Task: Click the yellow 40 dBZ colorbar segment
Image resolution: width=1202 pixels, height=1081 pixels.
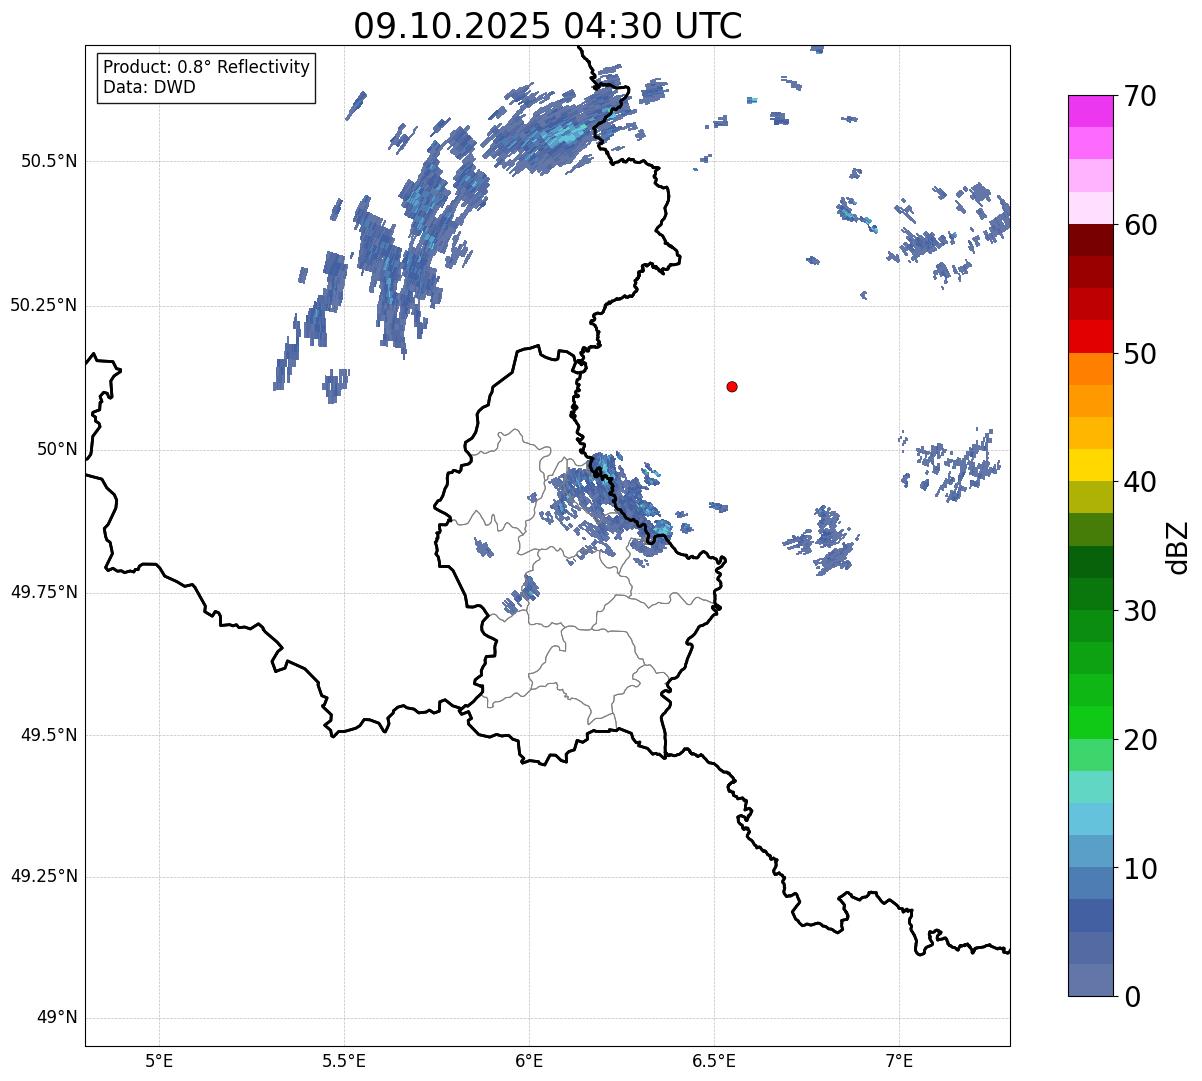Action: 1091,465
